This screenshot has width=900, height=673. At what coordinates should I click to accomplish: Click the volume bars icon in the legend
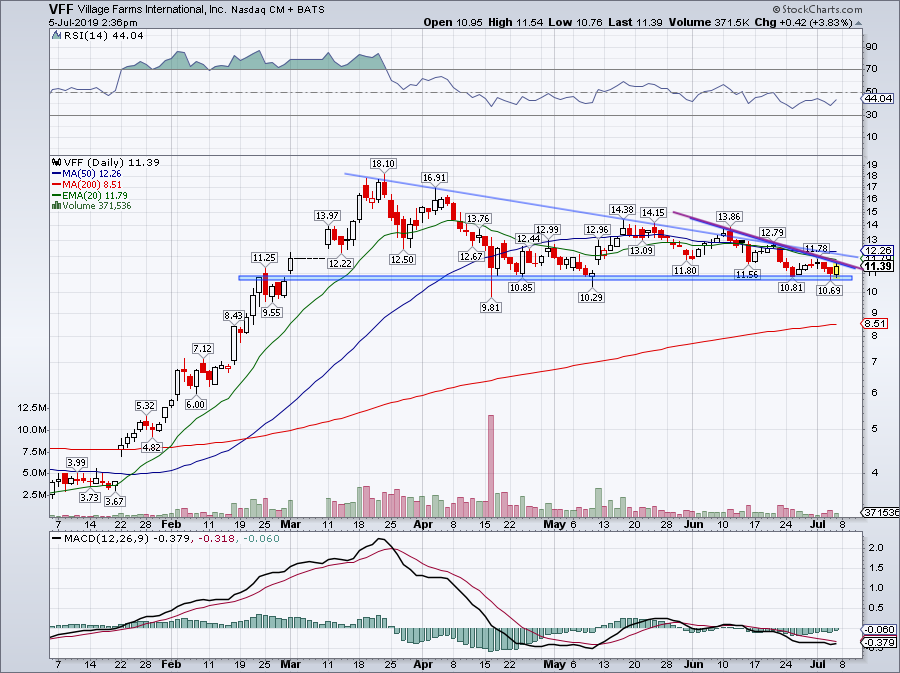point(56,205)
